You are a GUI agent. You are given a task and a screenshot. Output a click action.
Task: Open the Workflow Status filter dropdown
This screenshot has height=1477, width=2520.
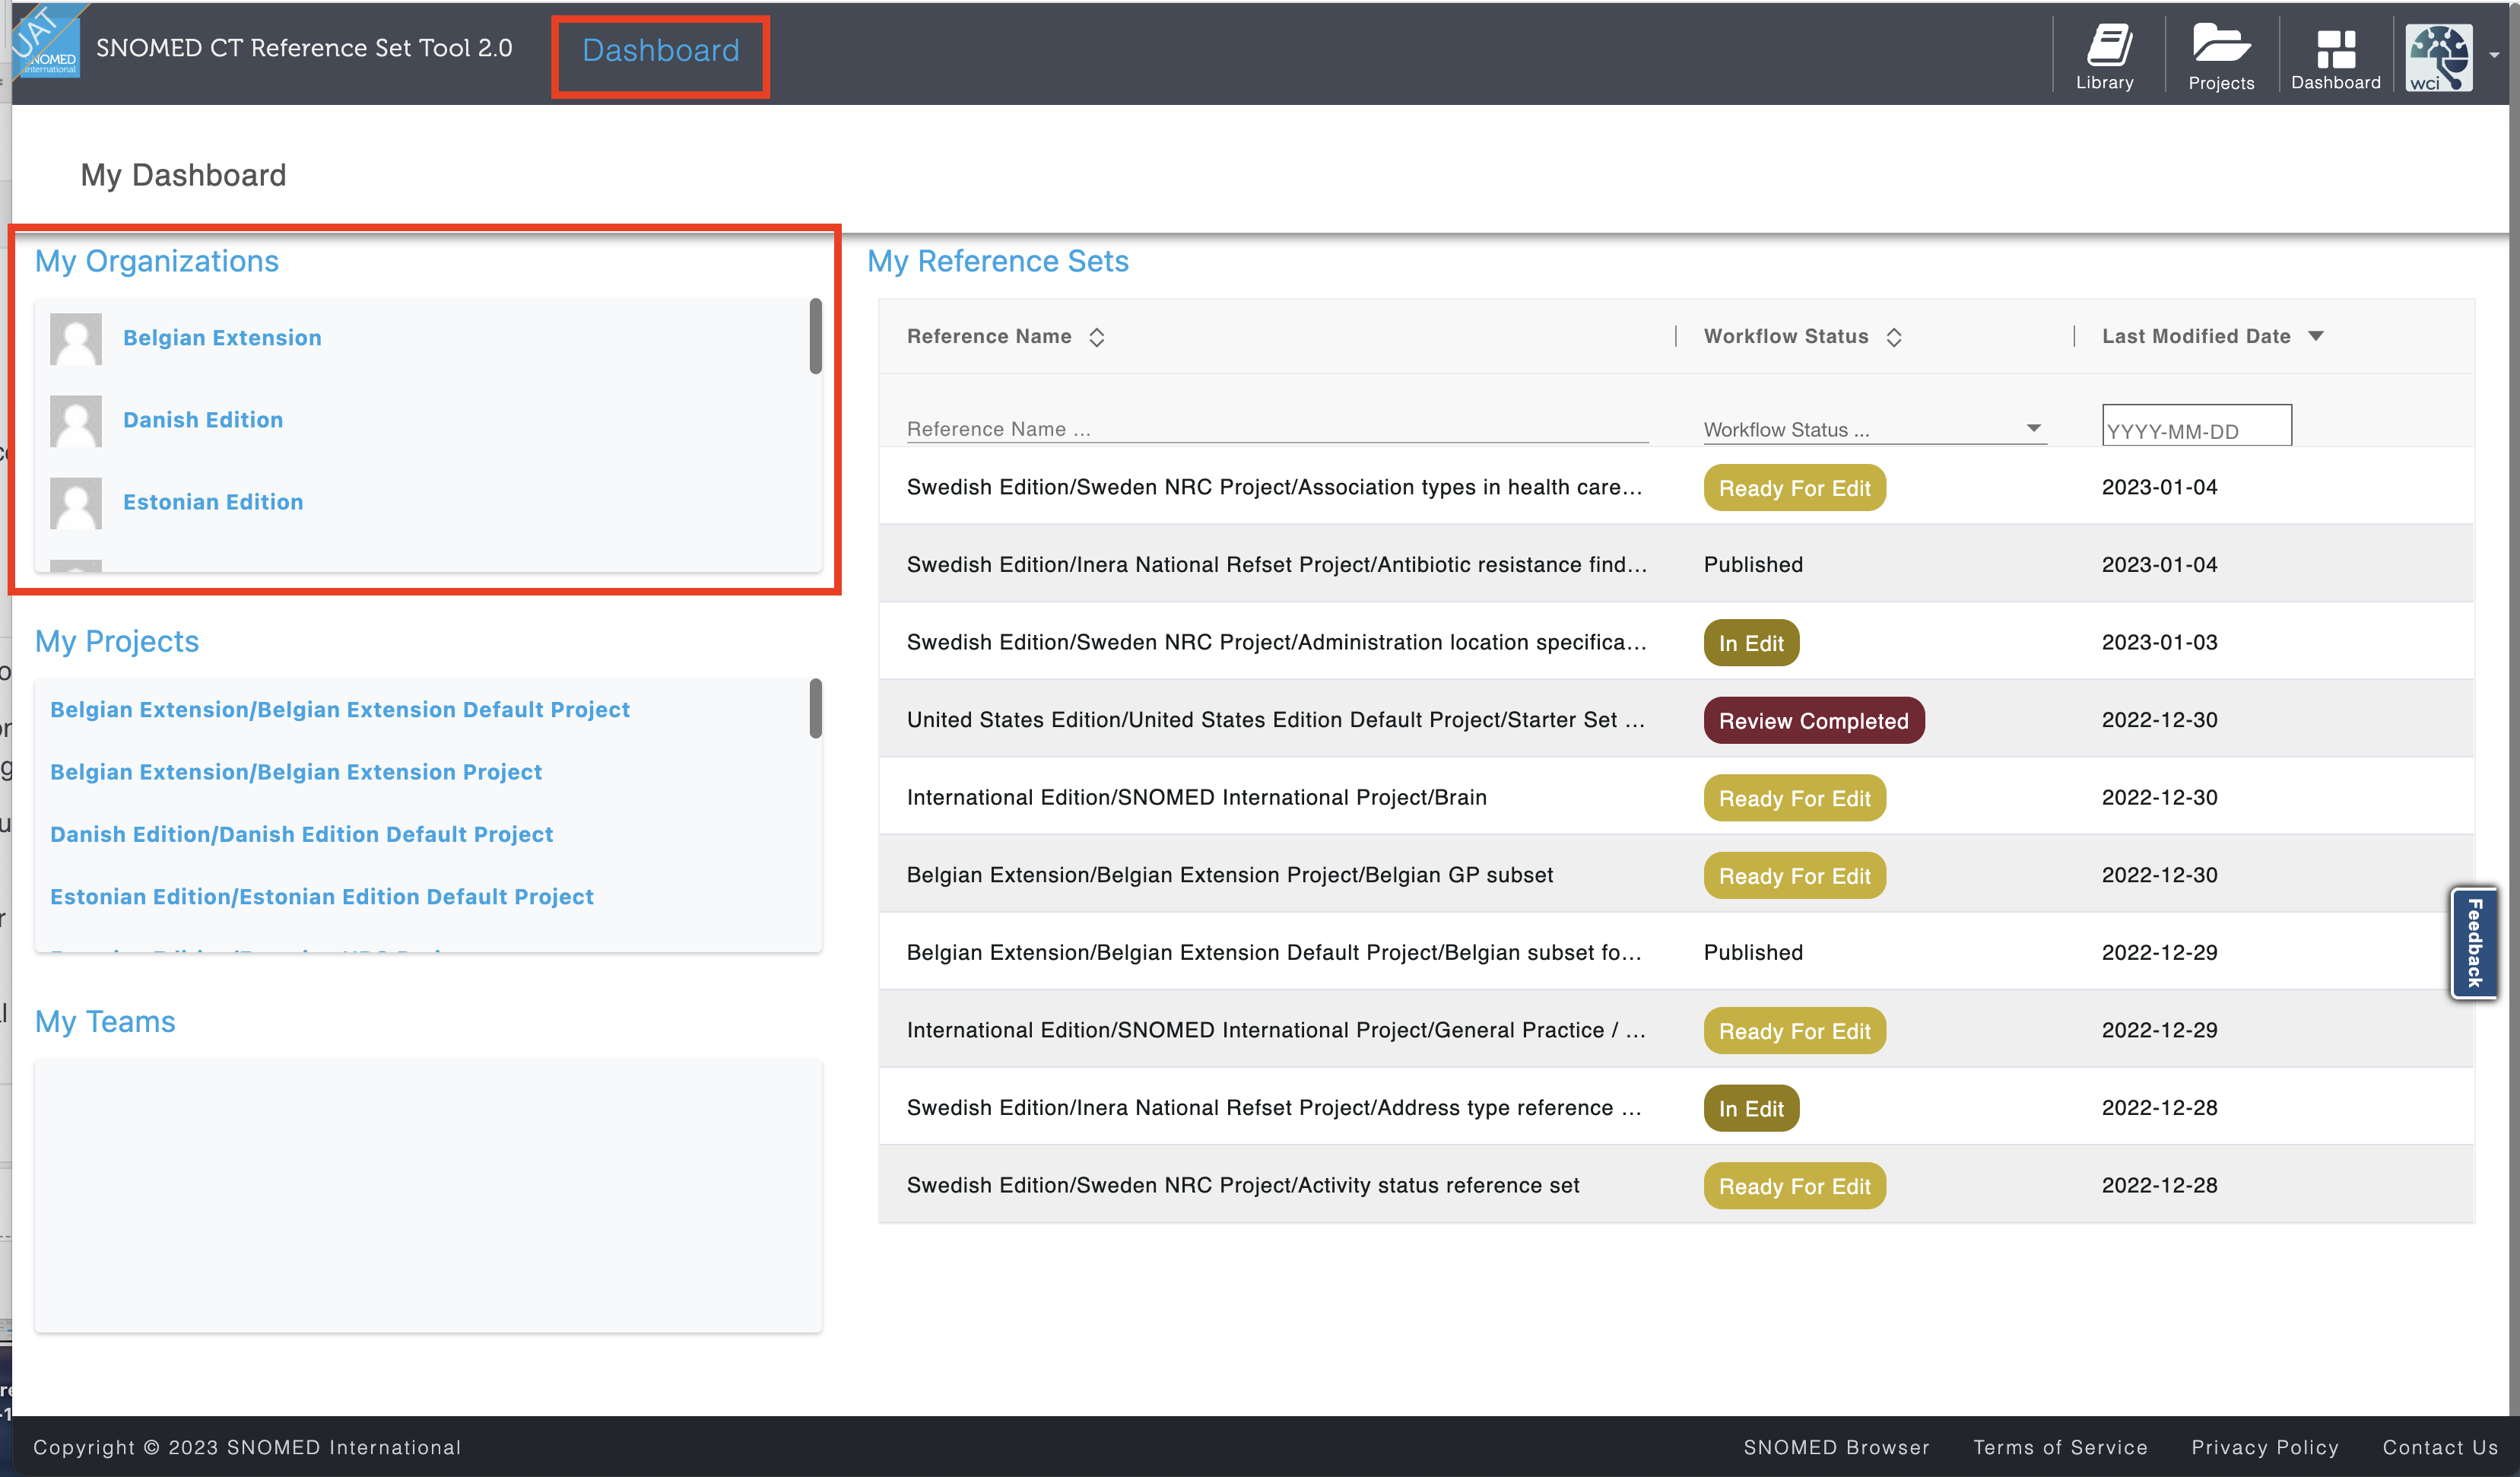point(1875,429)
